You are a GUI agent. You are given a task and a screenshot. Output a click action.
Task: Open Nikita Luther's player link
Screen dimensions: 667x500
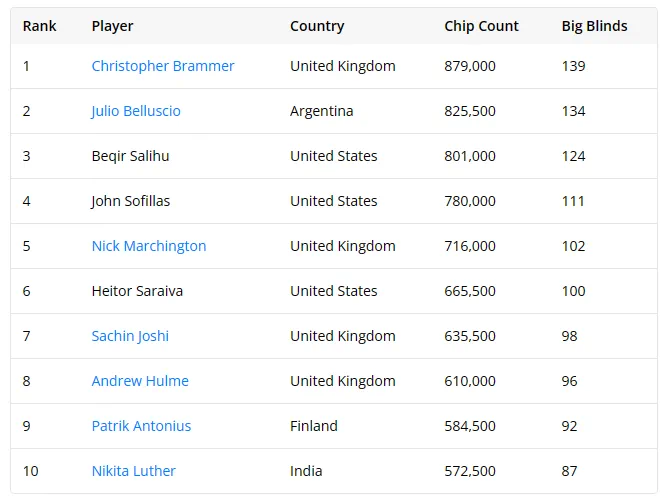pyautogui.click(x=134, y=471)
